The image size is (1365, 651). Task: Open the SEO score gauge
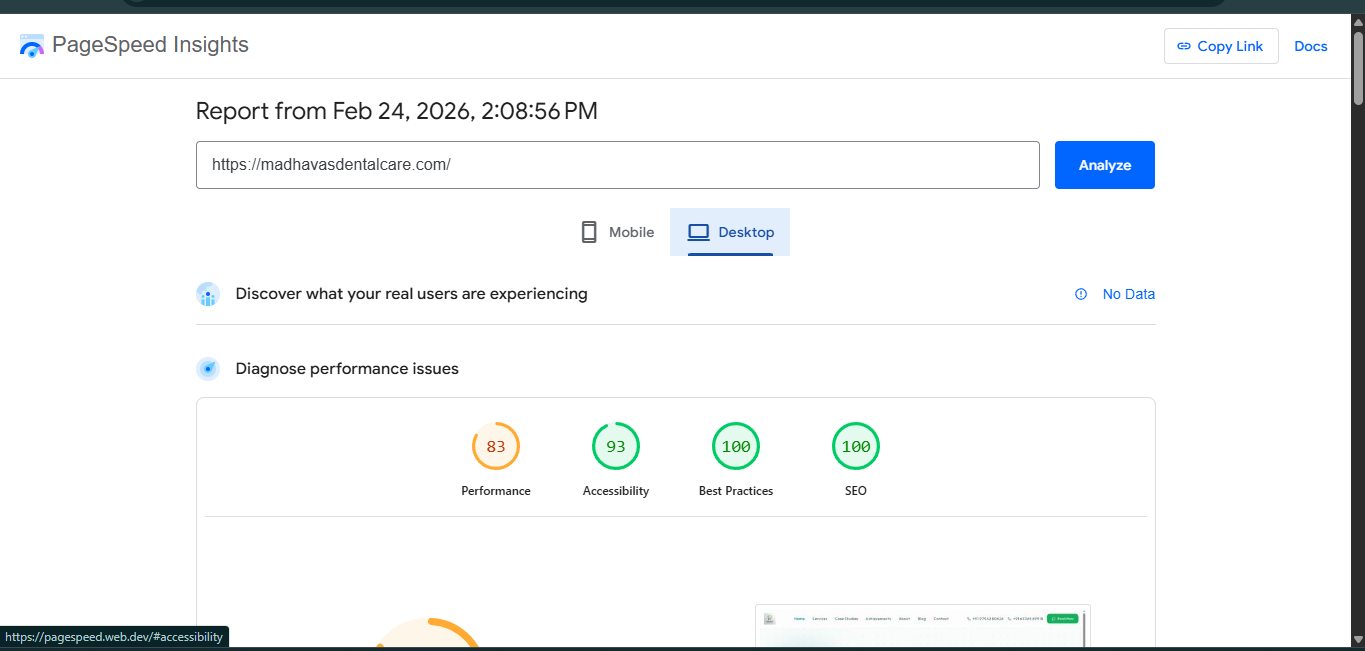coord(856,446)
